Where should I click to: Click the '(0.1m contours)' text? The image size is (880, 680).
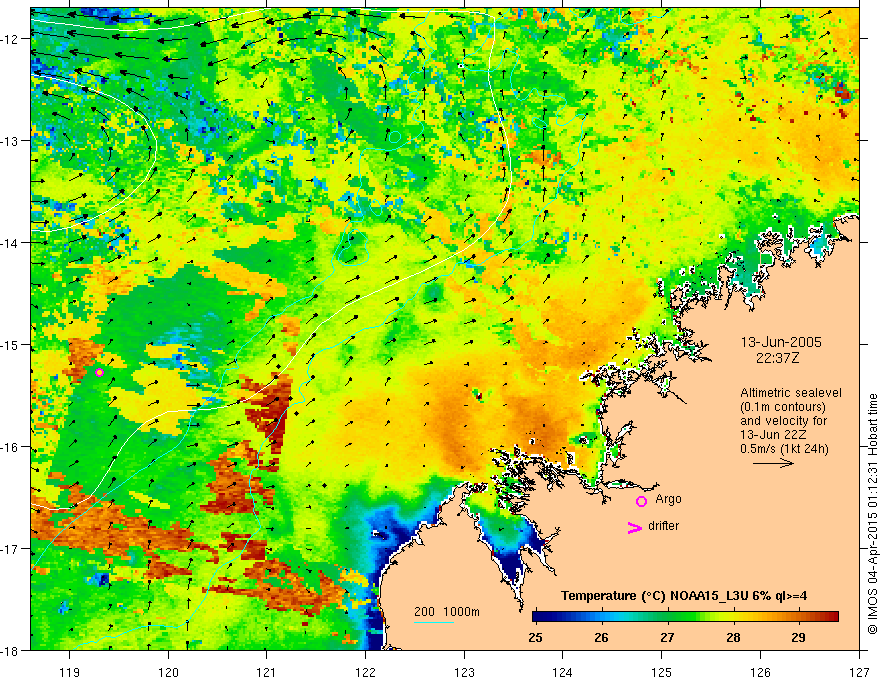coord(783,407)
